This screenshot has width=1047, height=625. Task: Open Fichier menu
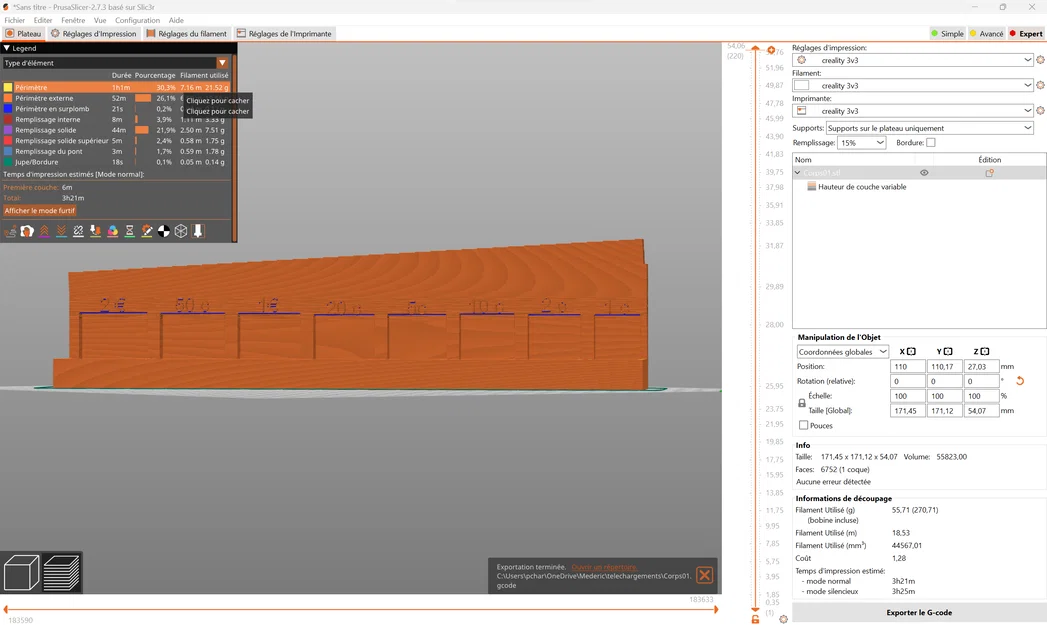[x=15, y=21]
